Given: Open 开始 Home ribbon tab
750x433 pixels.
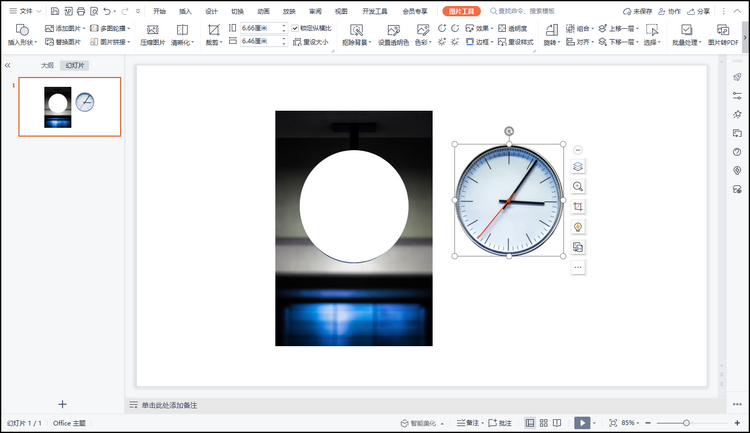Looking at the screenshot, I should (159, 11).
